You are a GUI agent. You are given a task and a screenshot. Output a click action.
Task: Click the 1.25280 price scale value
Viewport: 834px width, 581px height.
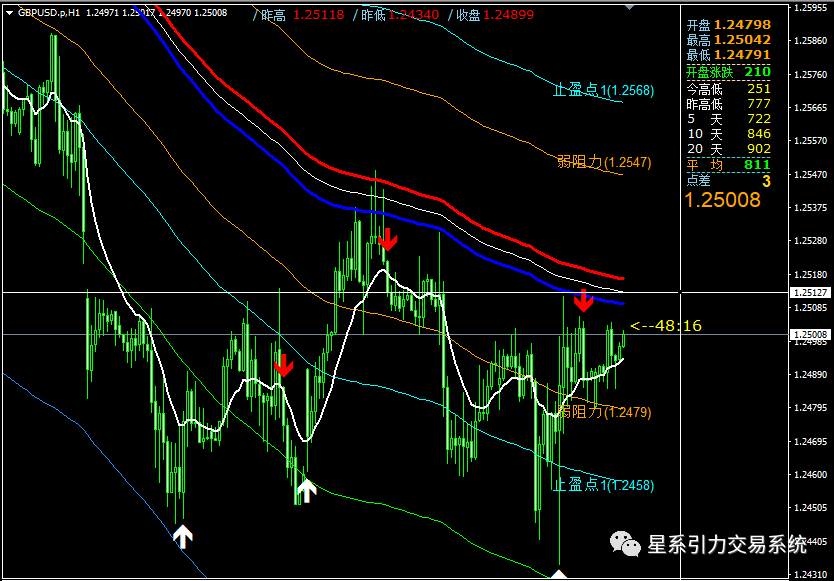[x=812, y=241]
